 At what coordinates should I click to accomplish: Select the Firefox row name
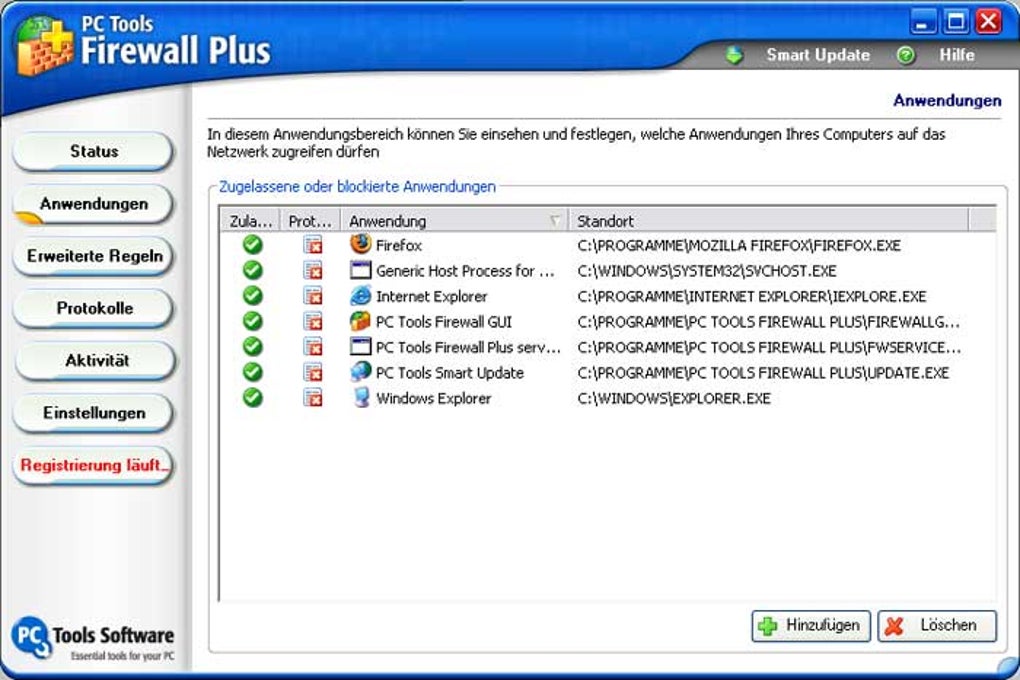point(399,245)
